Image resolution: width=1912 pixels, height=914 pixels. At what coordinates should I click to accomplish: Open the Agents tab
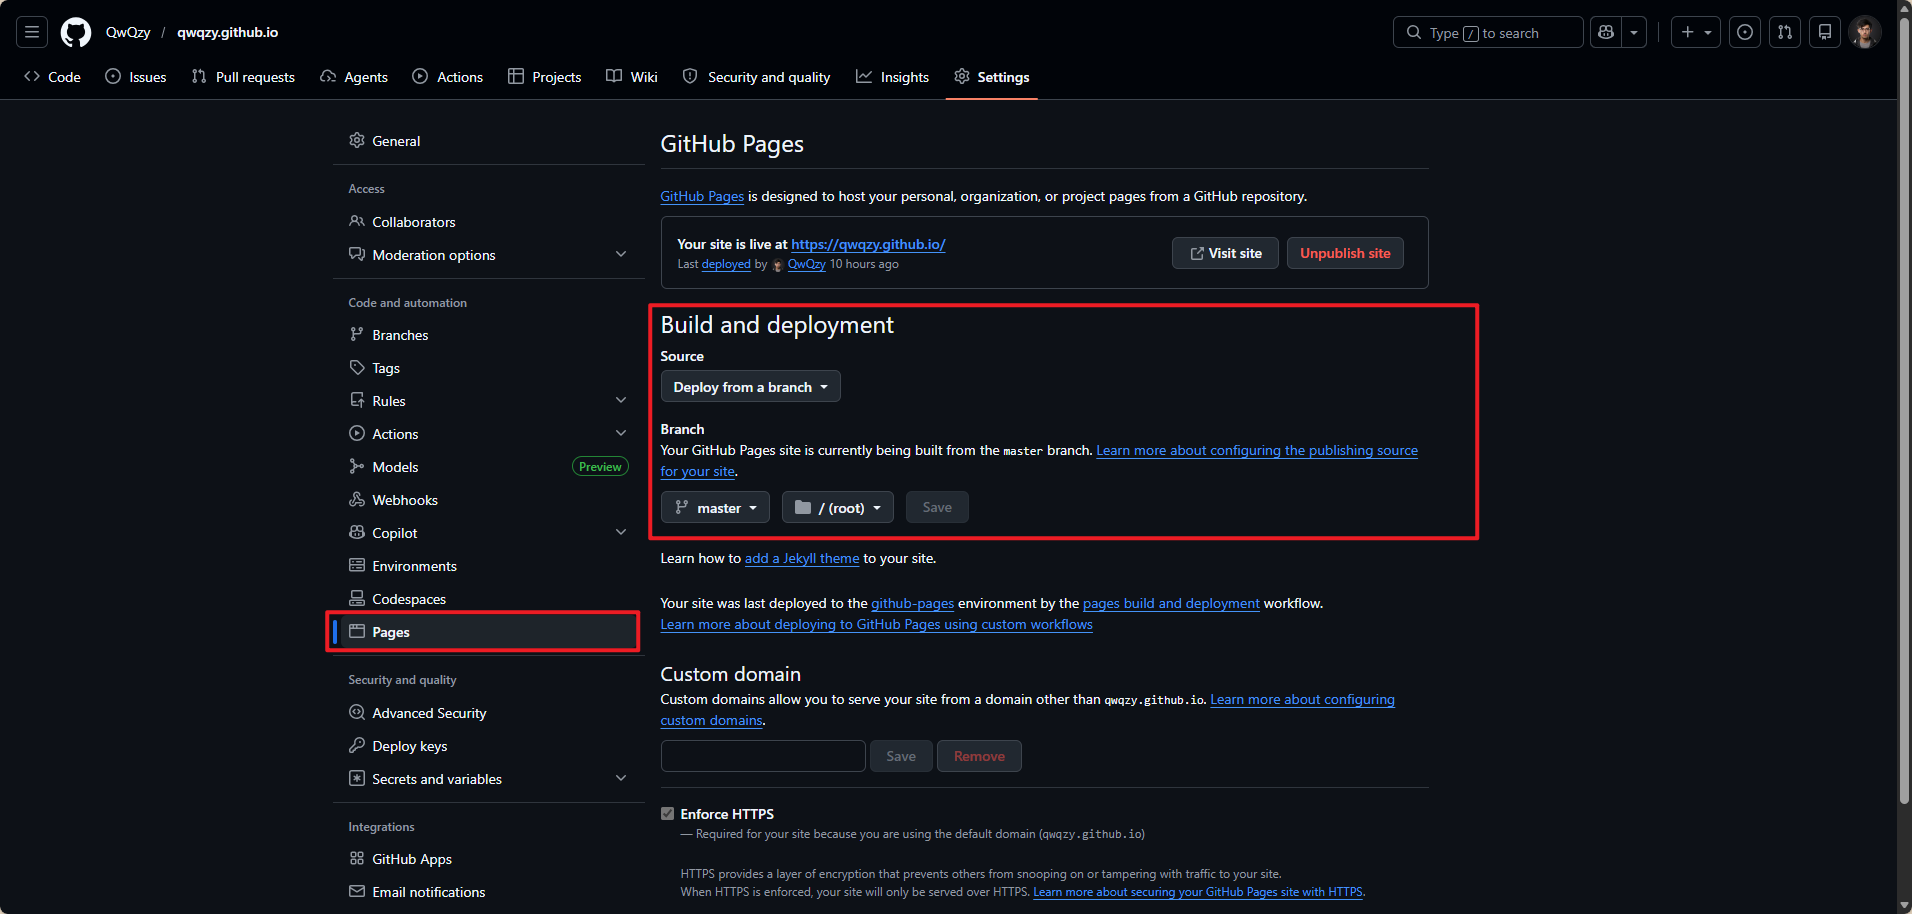(354, 77)
